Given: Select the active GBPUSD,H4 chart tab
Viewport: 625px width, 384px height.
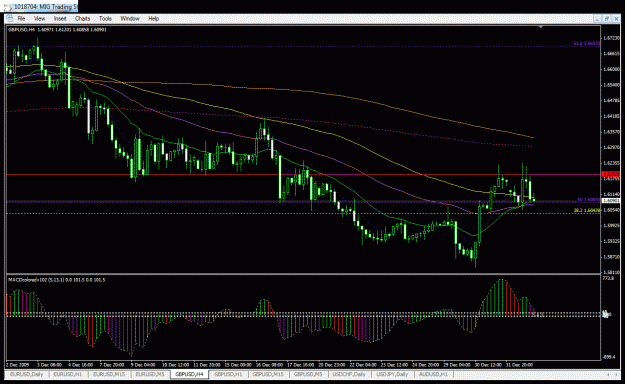Looking at the screenshot, I should (189, 374).
